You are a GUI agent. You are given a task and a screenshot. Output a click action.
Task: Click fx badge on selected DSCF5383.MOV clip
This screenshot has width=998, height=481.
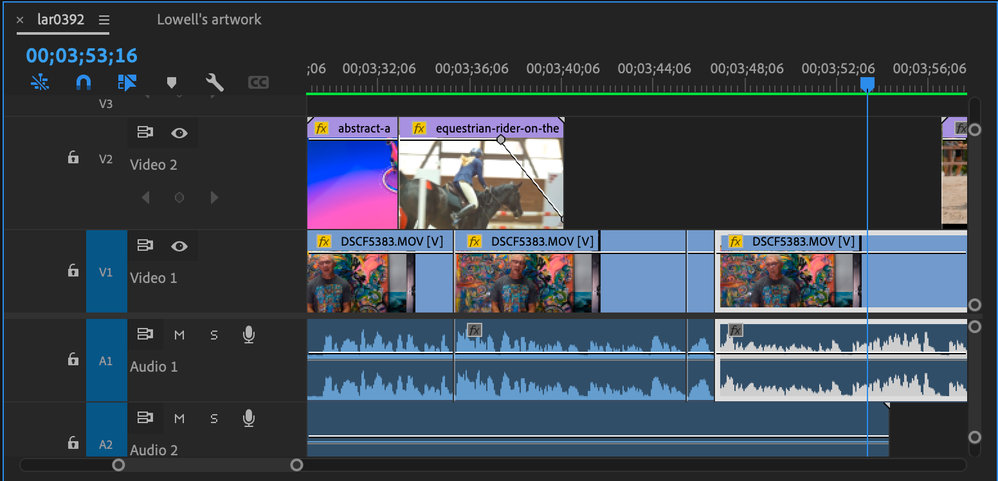(x=736, y=242)
